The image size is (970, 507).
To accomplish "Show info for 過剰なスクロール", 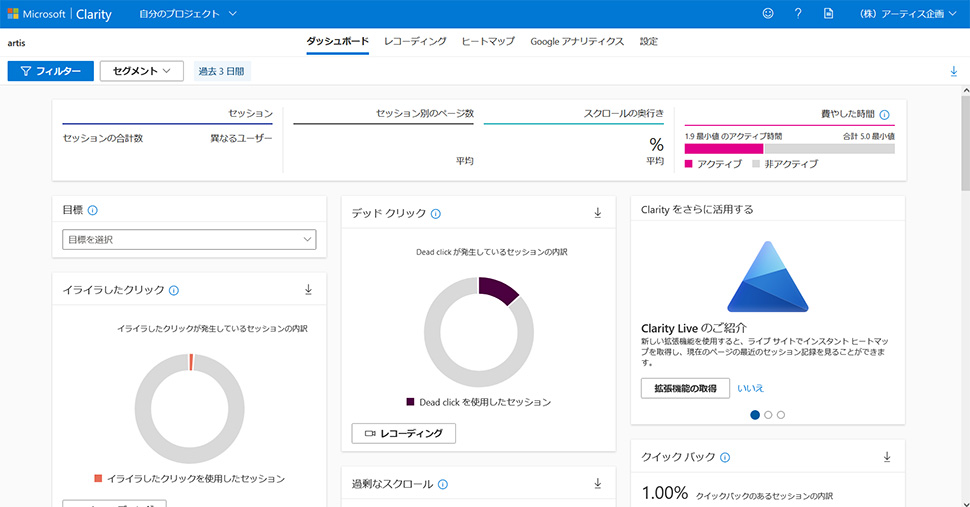I will 443,484.
